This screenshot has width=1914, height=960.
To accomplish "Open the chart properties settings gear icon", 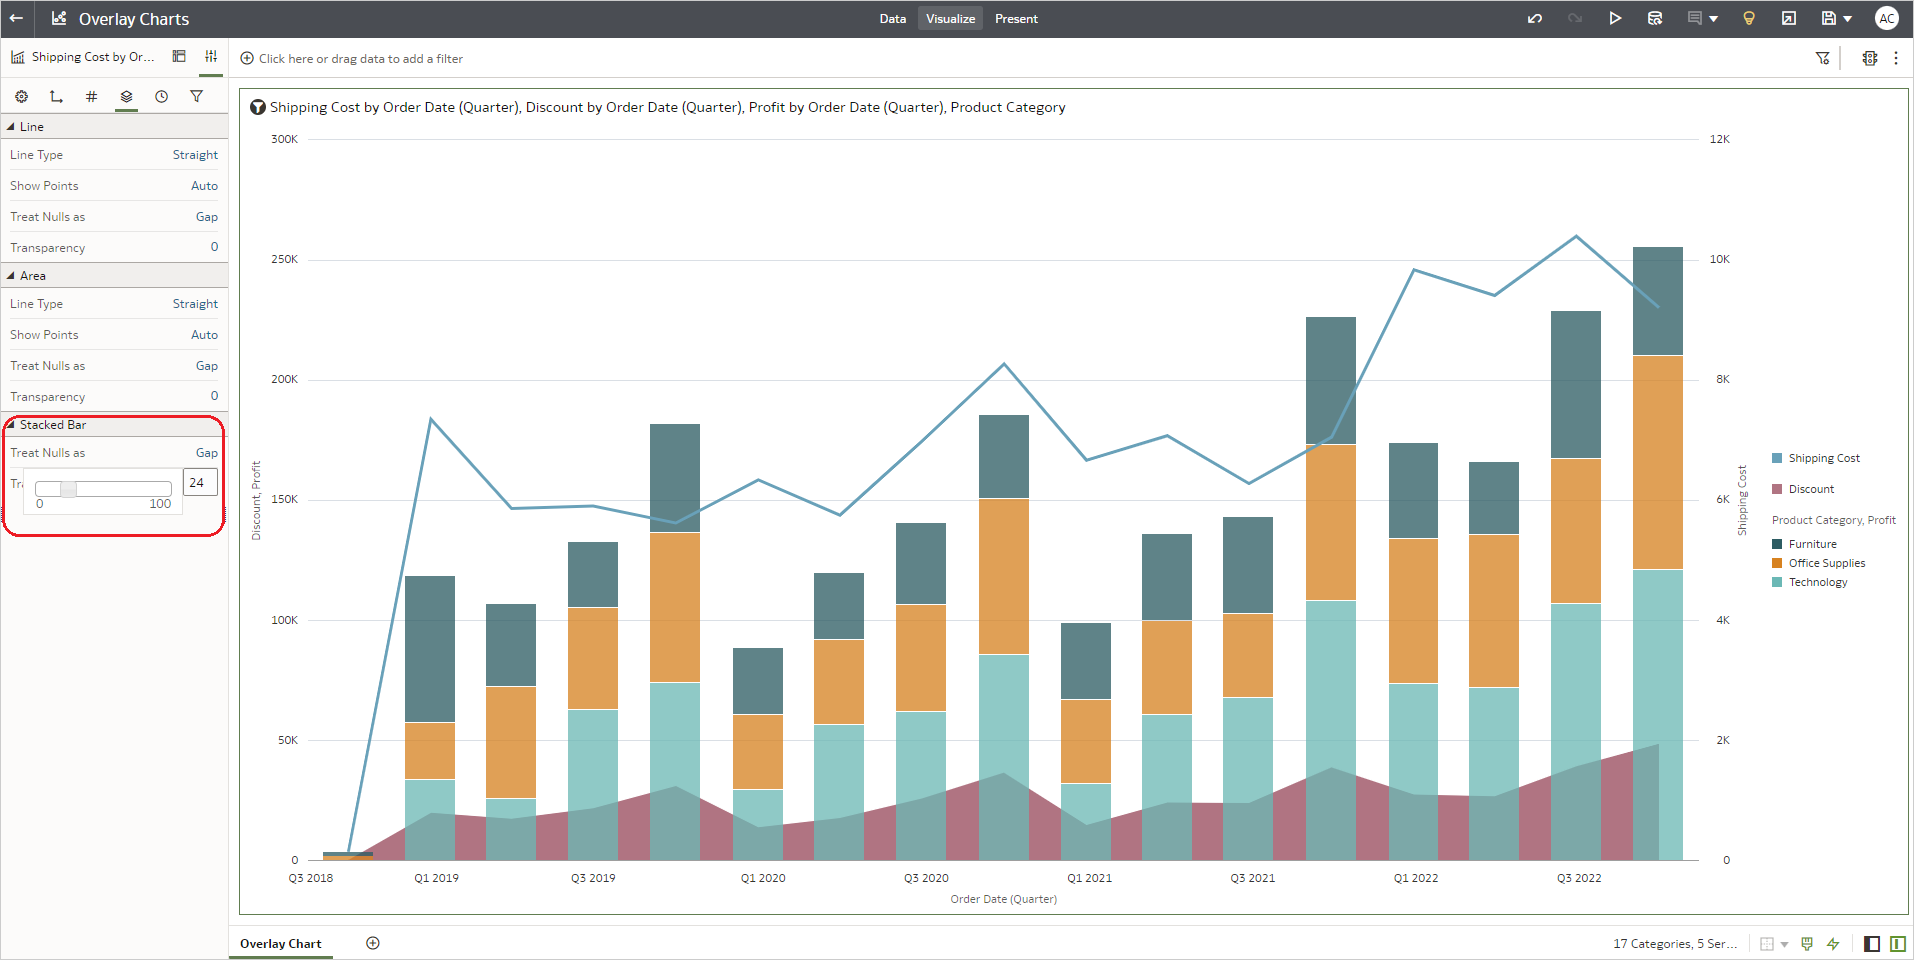I will pyautogui.click(x=21, y=96).
